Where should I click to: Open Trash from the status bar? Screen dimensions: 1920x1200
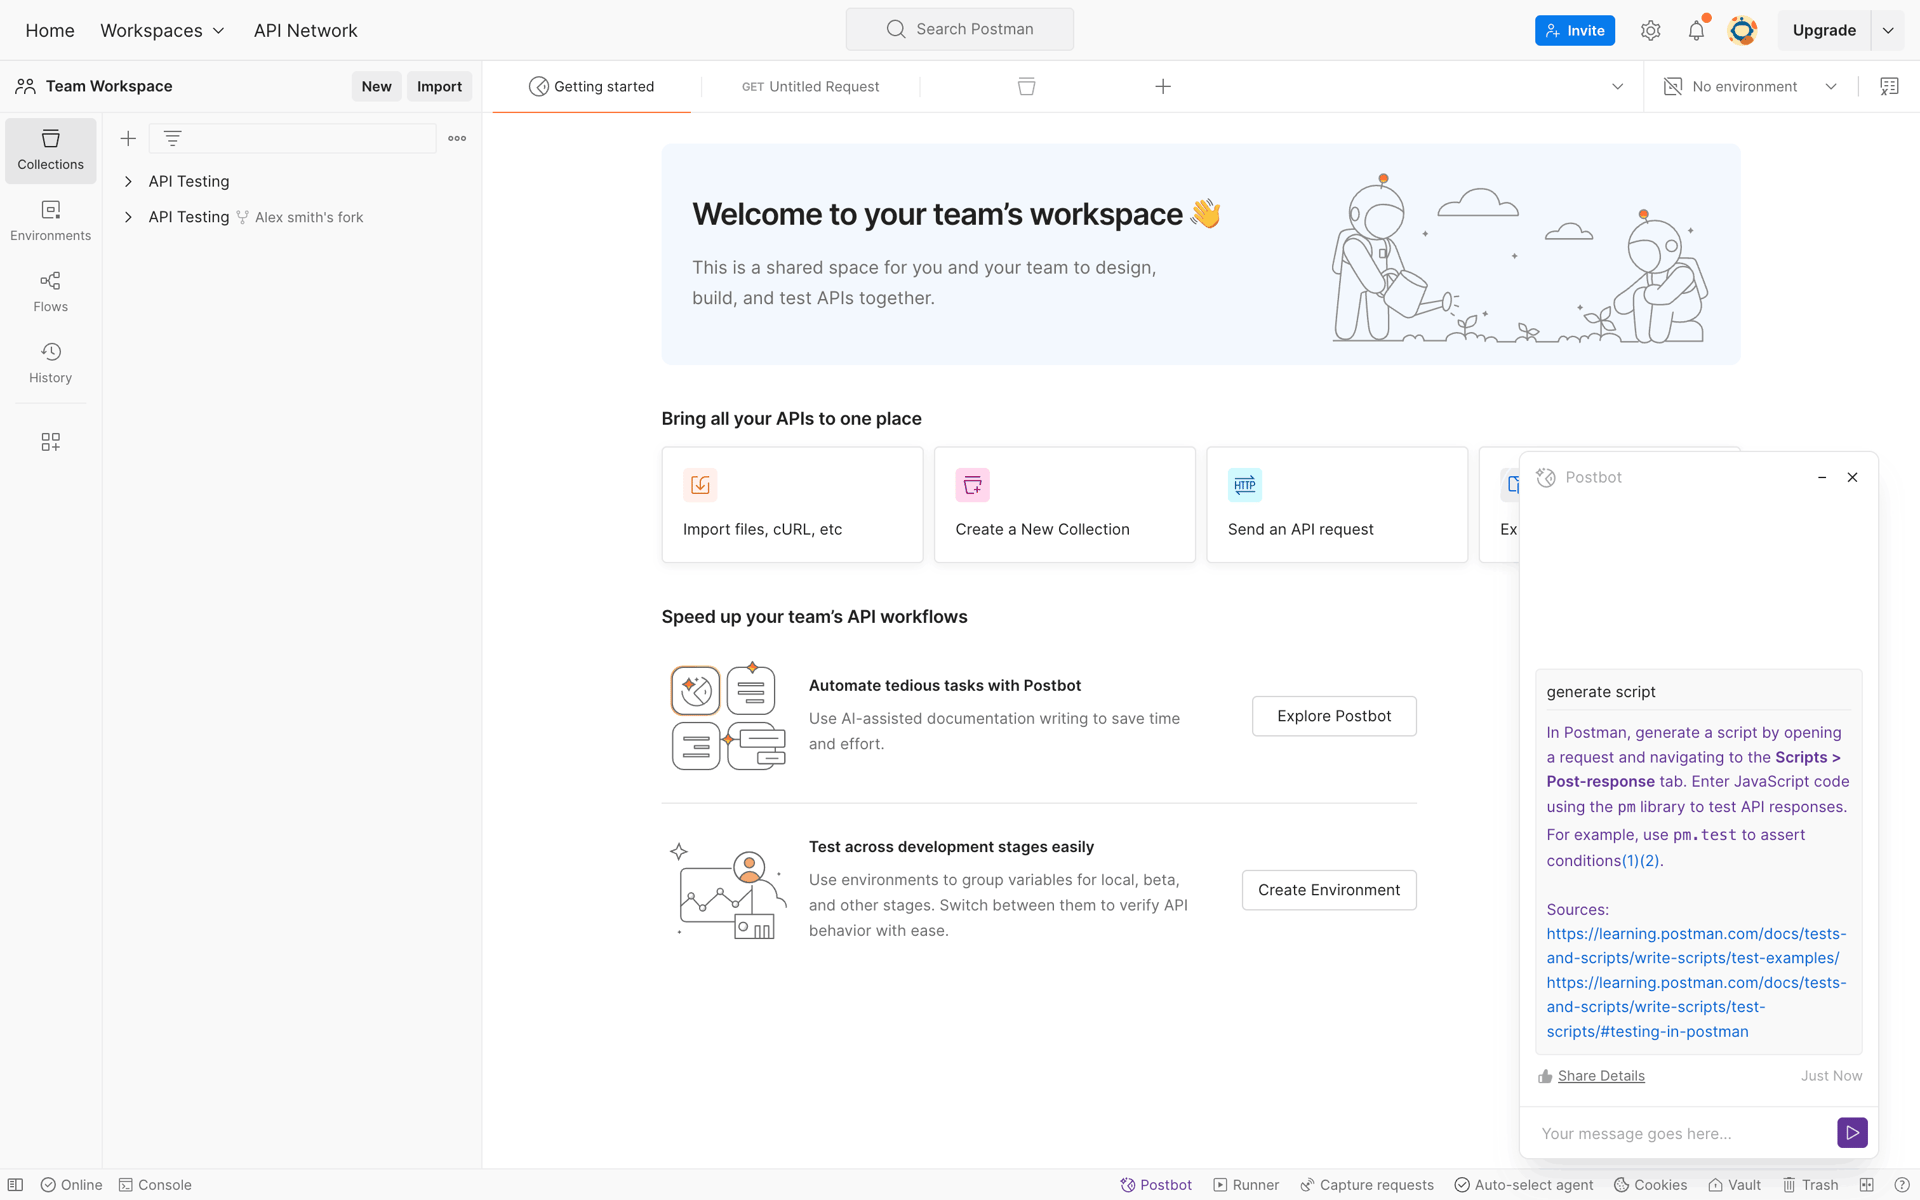click(1810, 1184)
